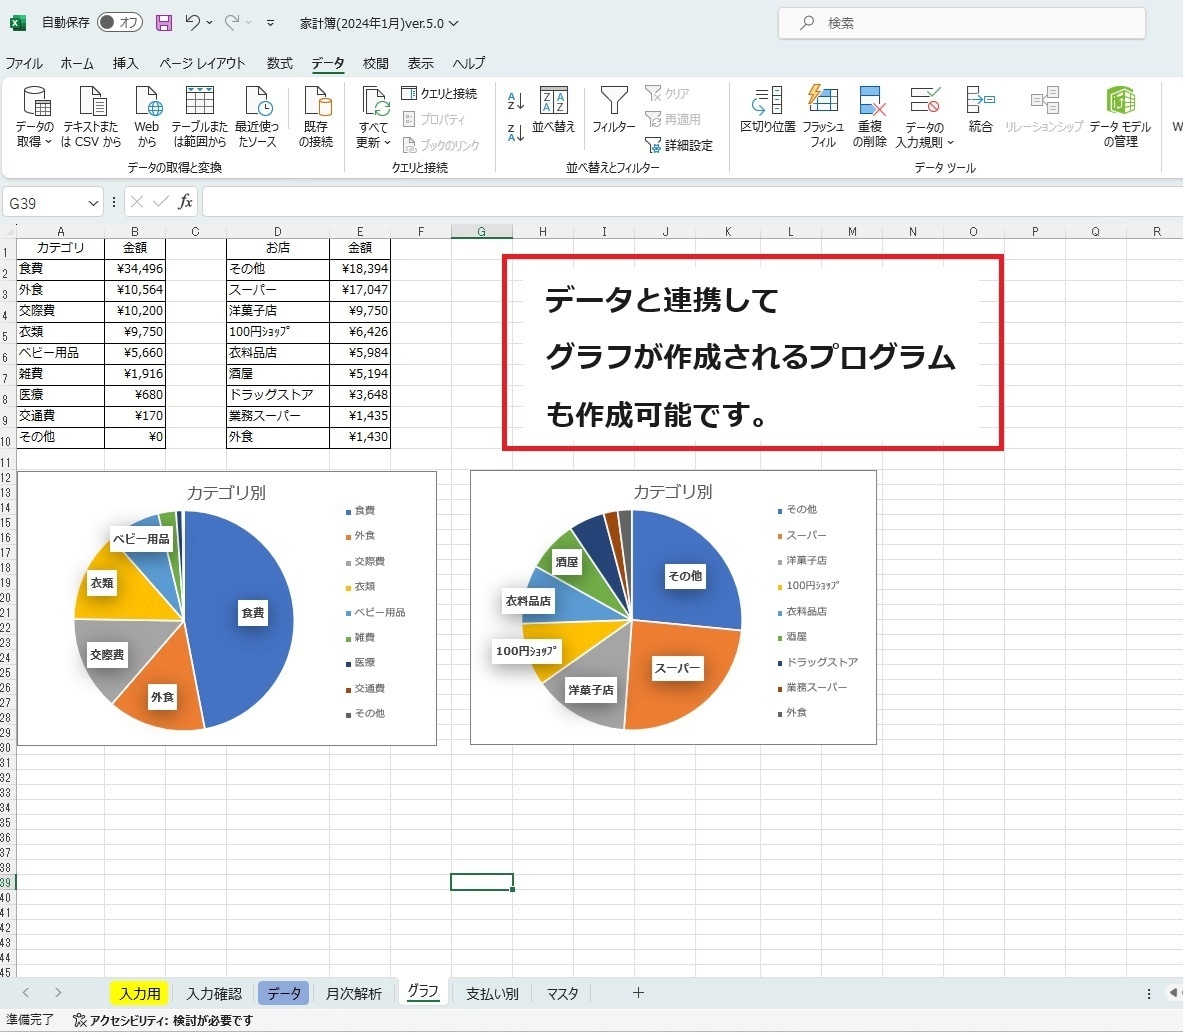
Task: Switch to the 月次解析 sheet
Action: point(354,993)
